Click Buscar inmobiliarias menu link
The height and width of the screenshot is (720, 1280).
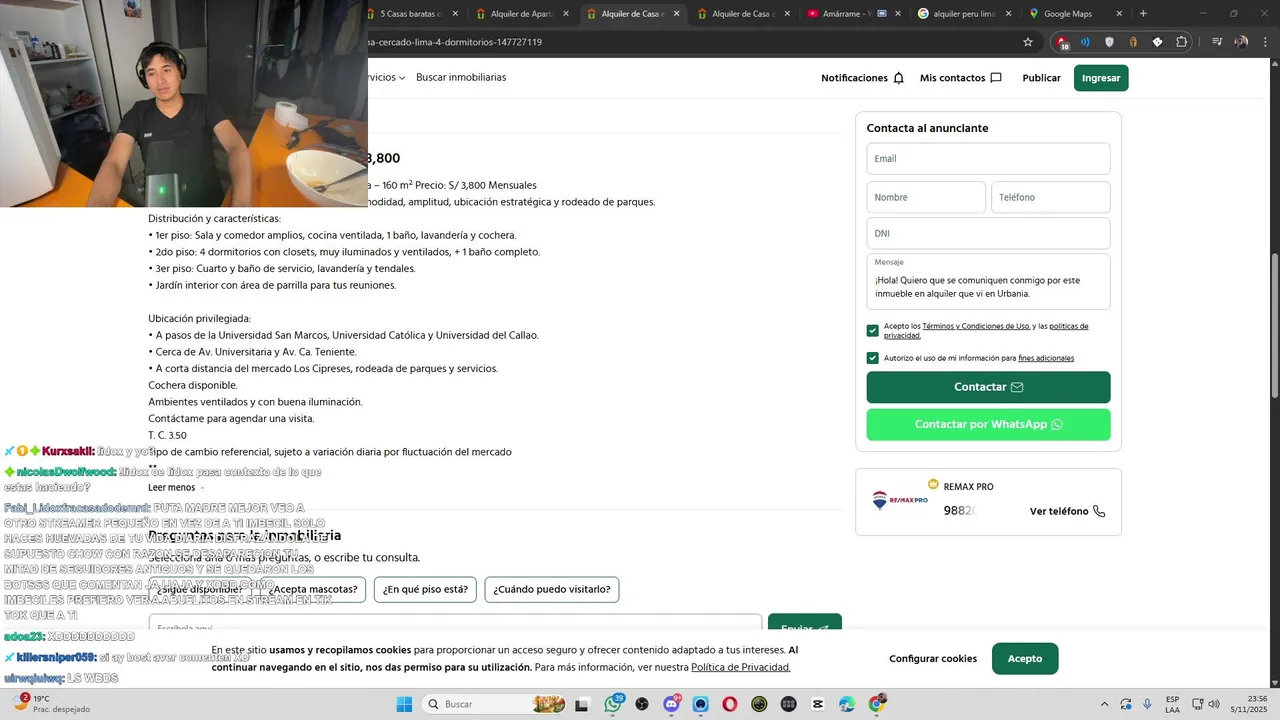click(x=461, y=77)
